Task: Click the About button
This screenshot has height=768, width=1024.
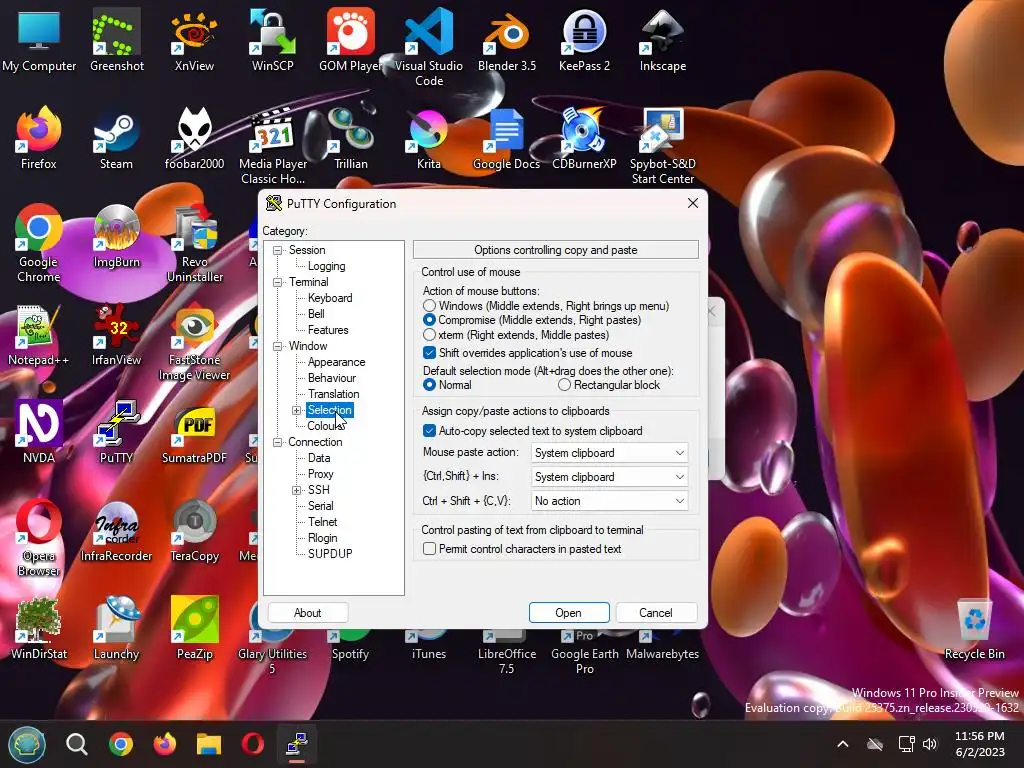Action: [308, 613]
